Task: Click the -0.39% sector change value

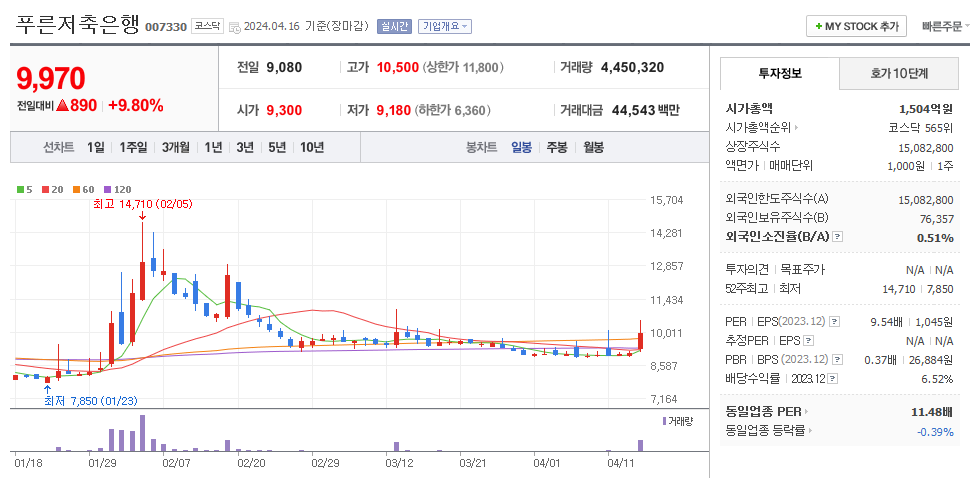Action: pos(935,431)
